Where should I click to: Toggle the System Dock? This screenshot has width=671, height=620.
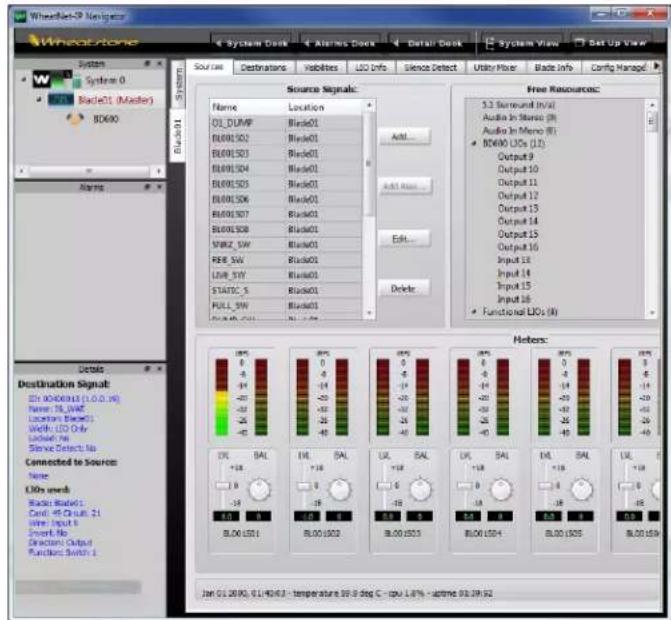click(x=252, y=43)
